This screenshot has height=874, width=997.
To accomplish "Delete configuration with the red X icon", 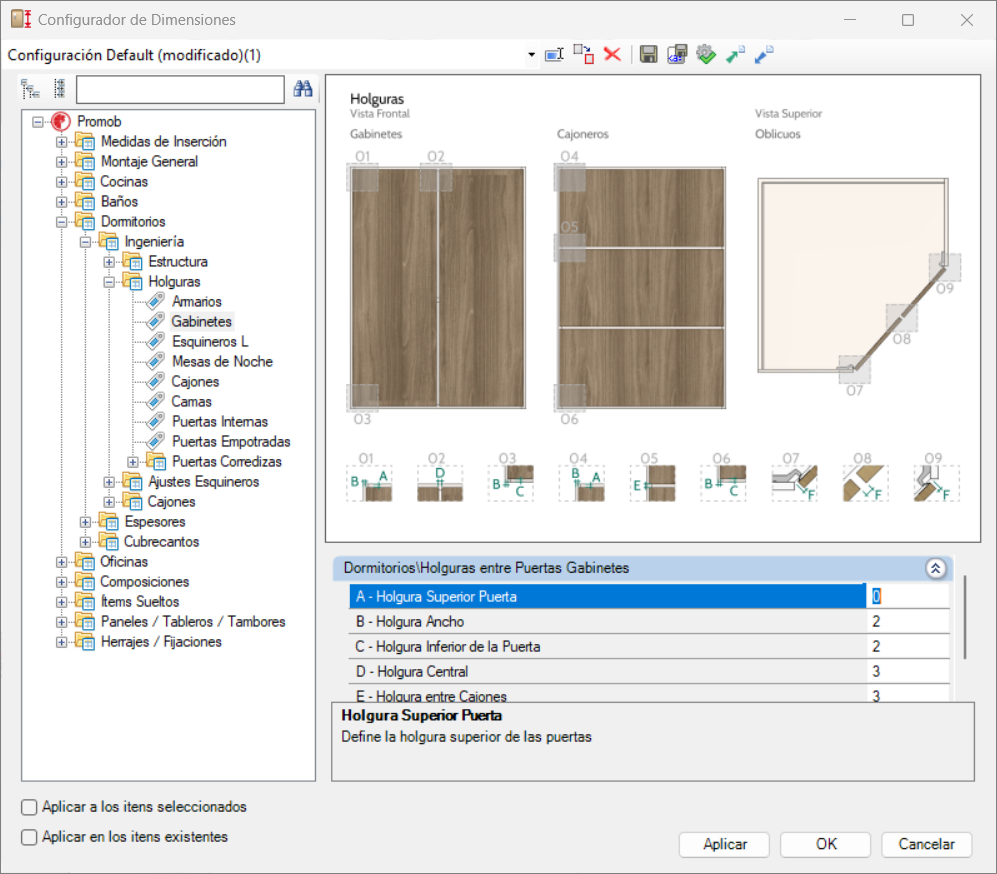I will [x=612, y=54].
